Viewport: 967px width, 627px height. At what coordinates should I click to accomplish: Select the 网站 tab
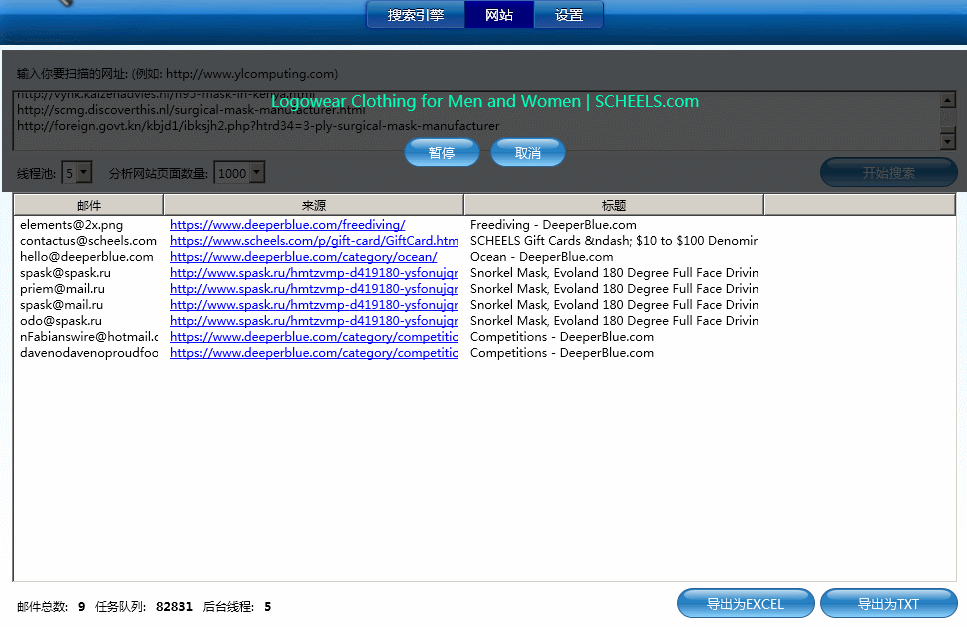tap(498, 15)
